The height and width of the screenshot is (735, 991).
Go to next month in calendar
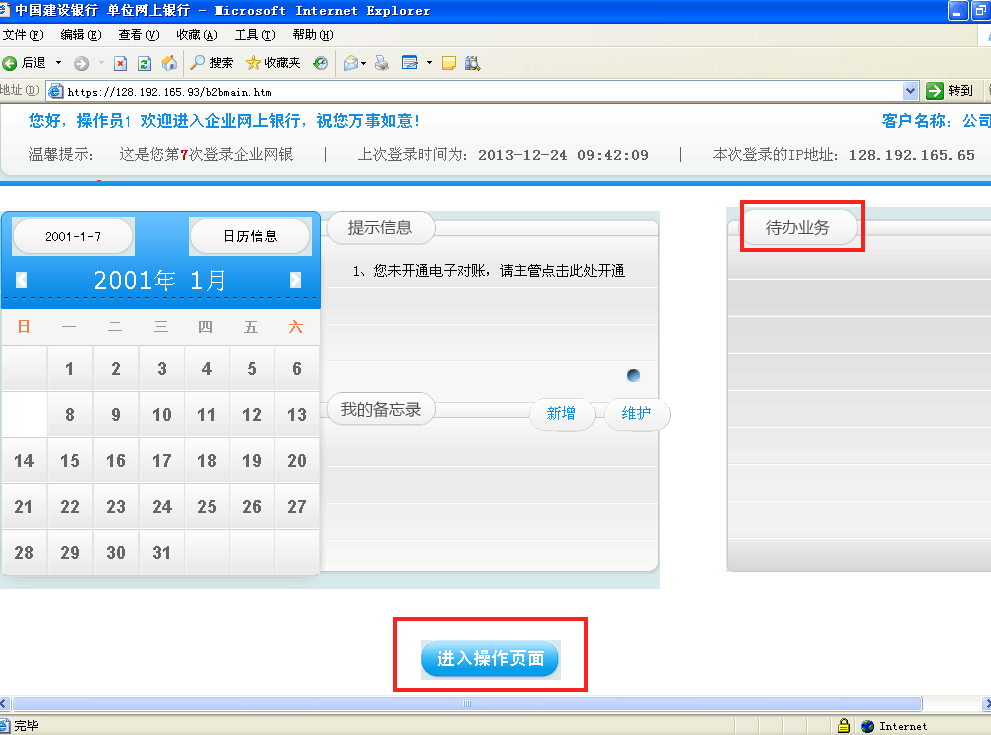point(295,280)
